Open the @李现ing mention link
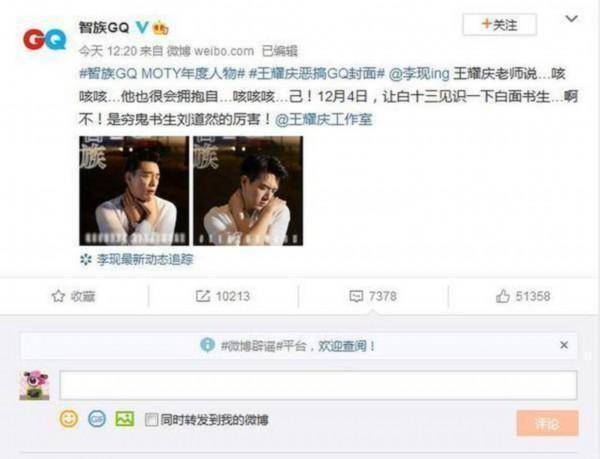Screen dimensions: 600x459 [419, 73]
